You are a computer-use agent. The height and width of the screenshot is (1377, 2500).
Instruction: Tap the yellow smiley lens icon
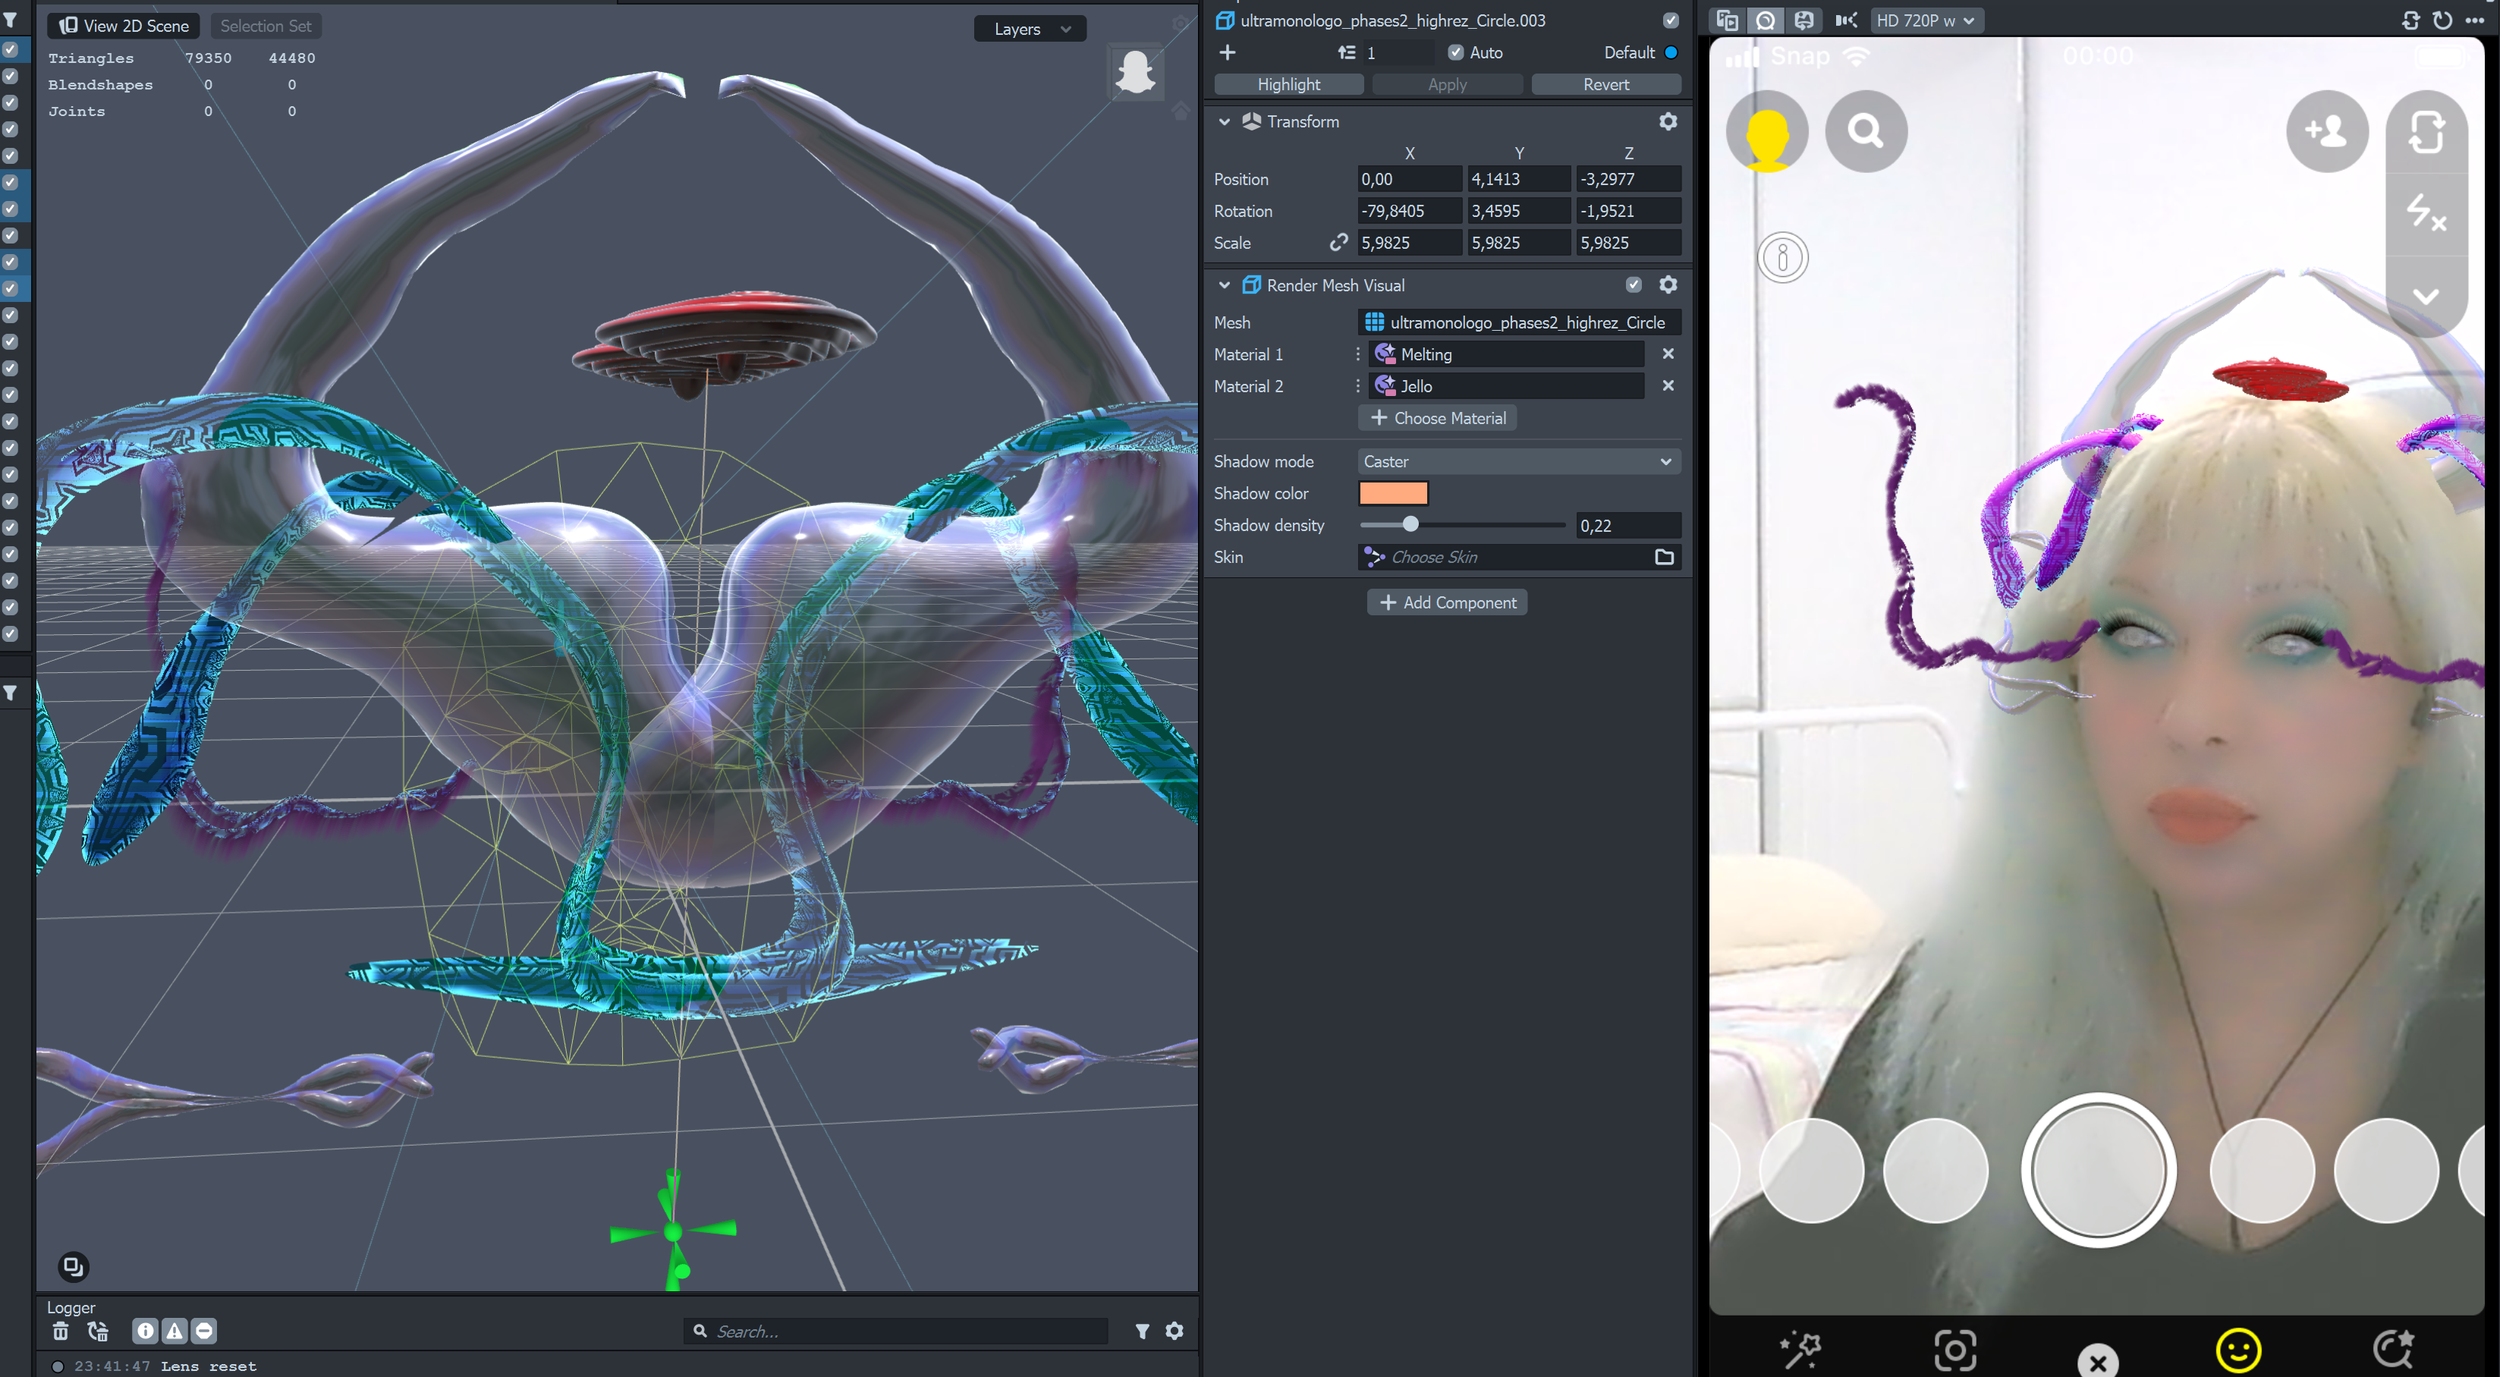click(x=2238, y=1351)
